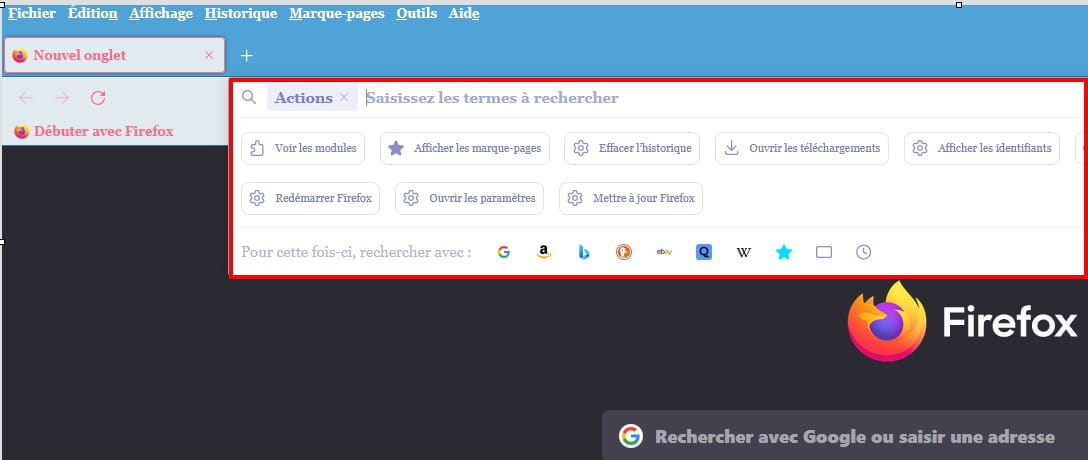Click Redémarrer Firefox action
The height and width of the screenshot is (460, 1088).
[x=310, y=198]
